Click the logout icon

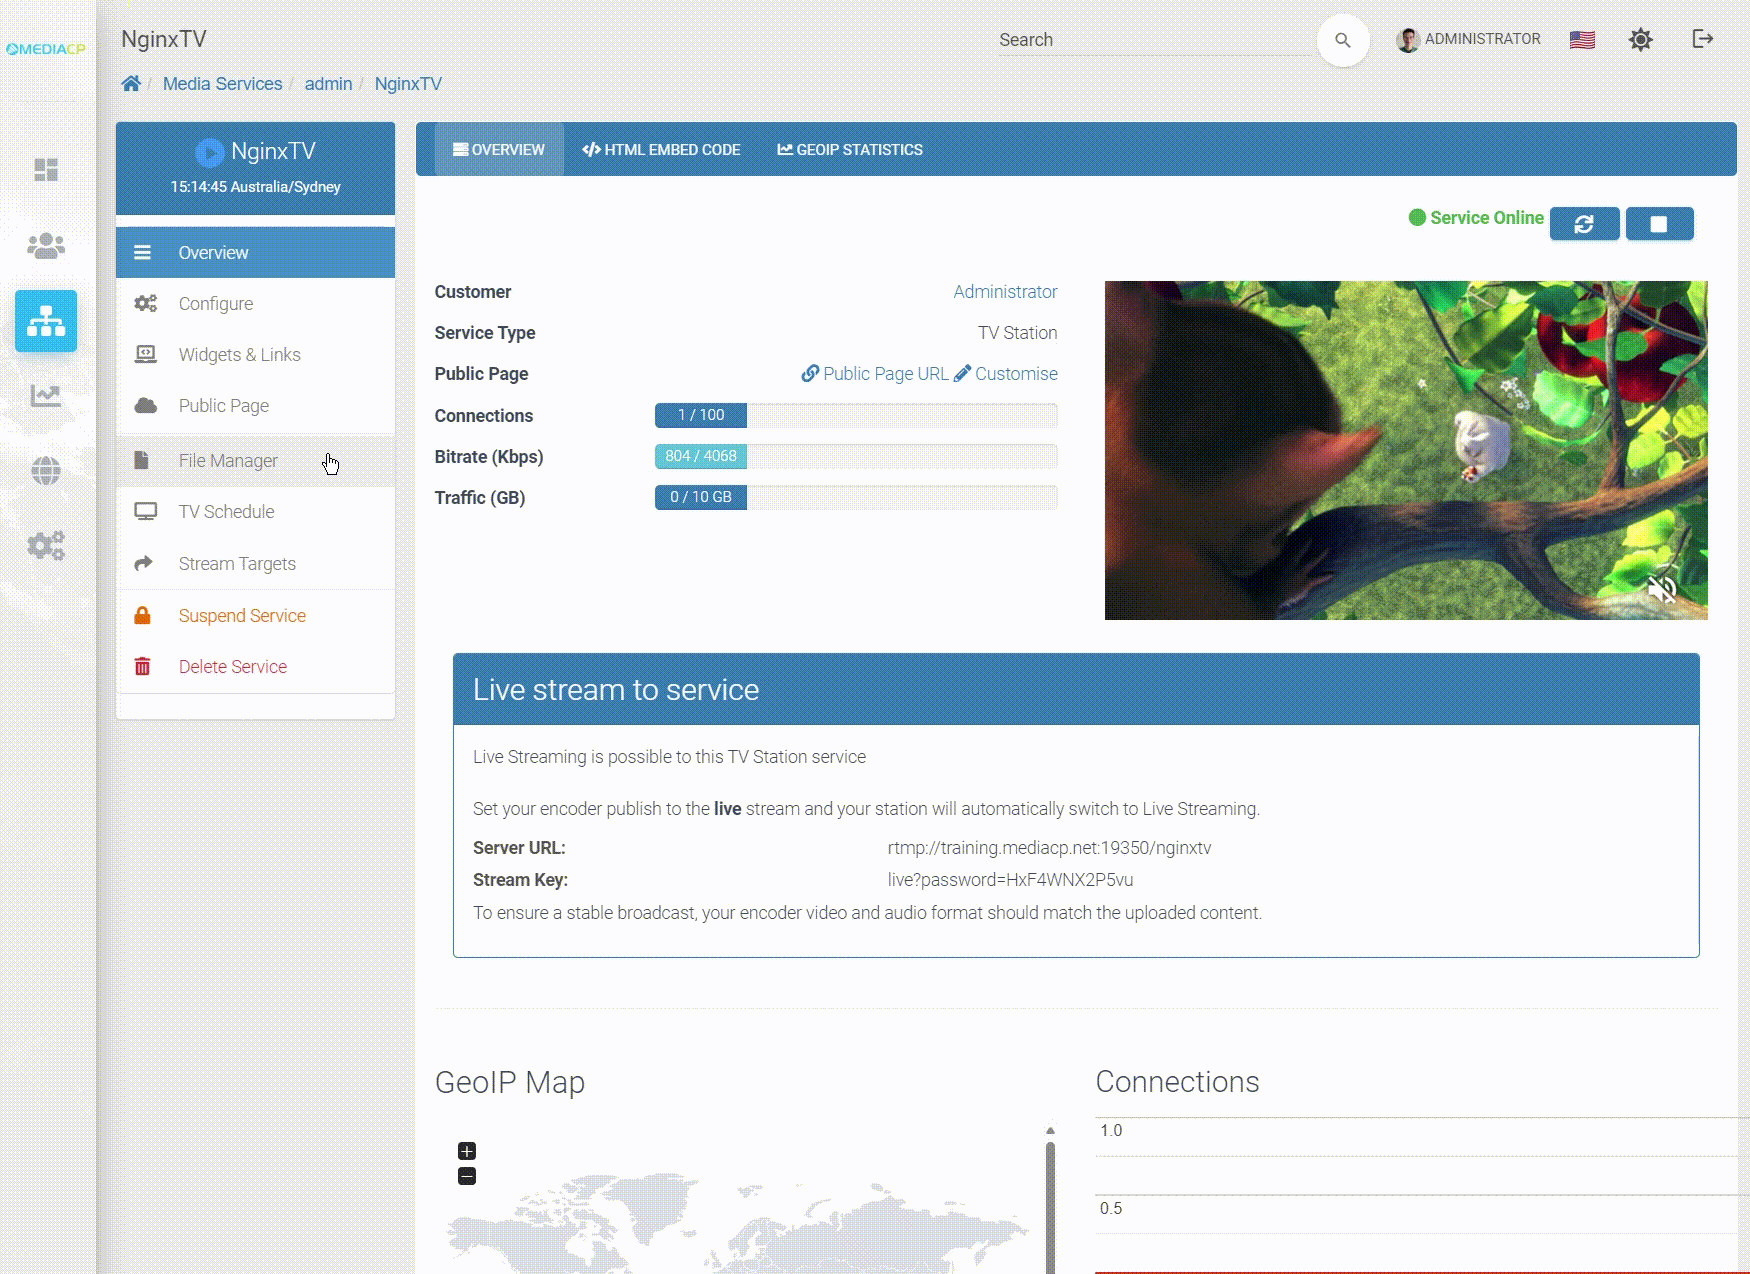click(x=1703, y=39)
